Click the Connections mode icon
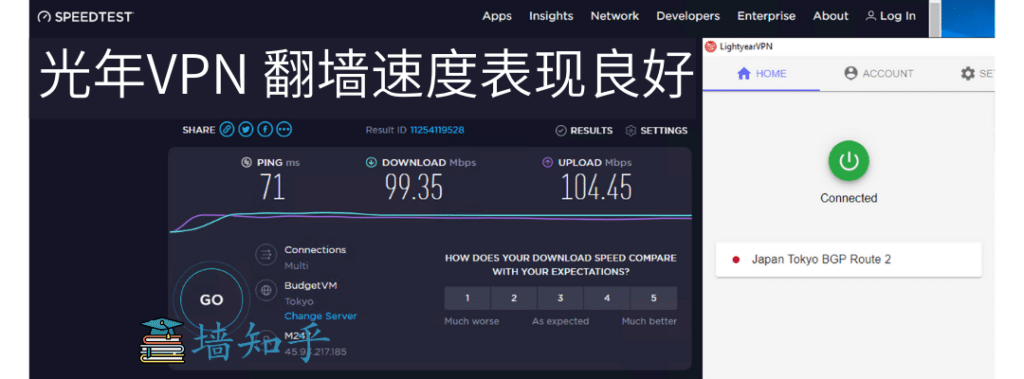 tap(266, 255)
